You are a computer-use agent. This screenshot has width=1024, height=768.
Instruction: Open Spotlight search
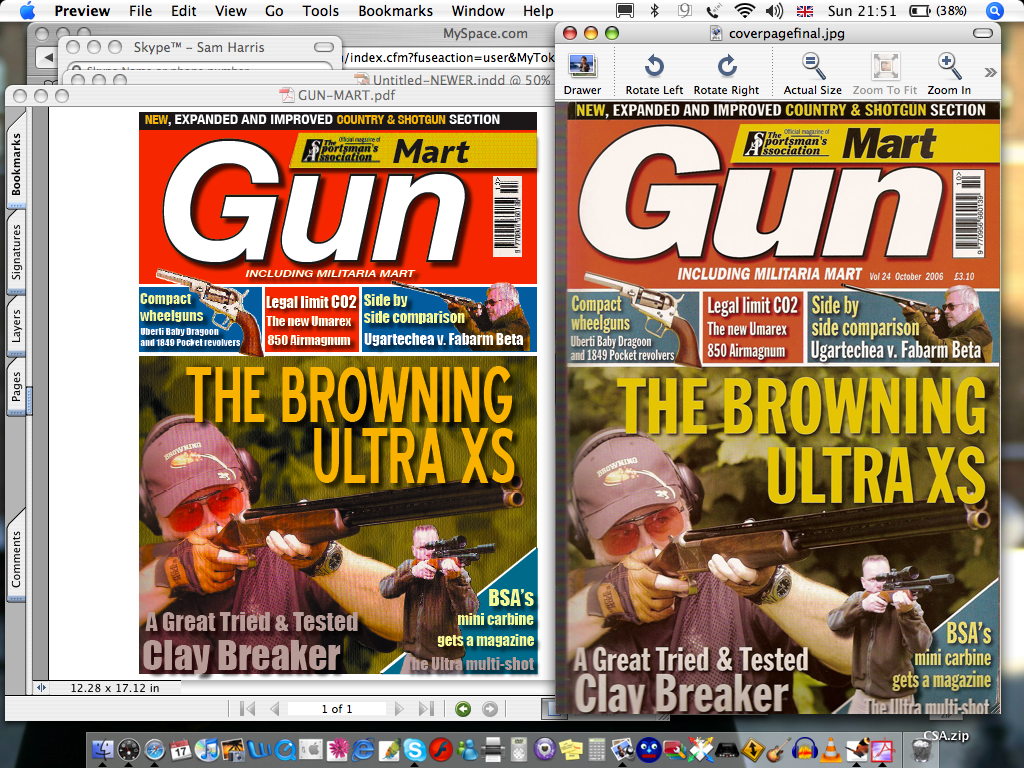point(994,10)
